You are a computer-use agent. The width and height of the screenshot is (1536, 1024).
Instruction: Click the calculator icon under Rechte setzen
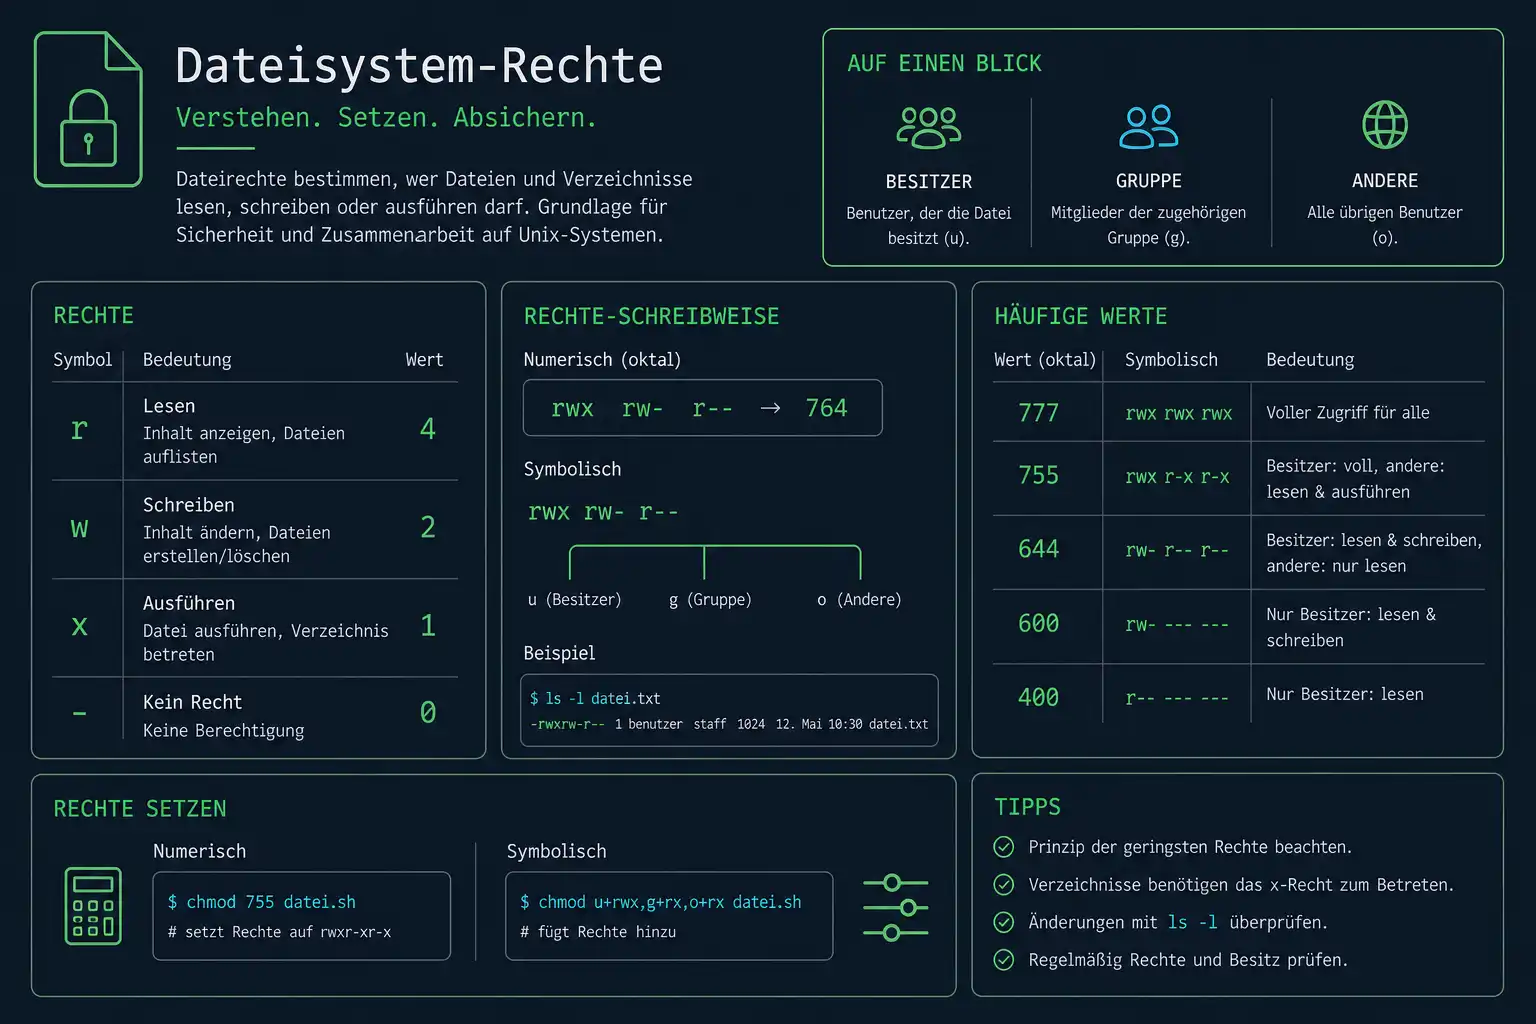tap(93, 906)
